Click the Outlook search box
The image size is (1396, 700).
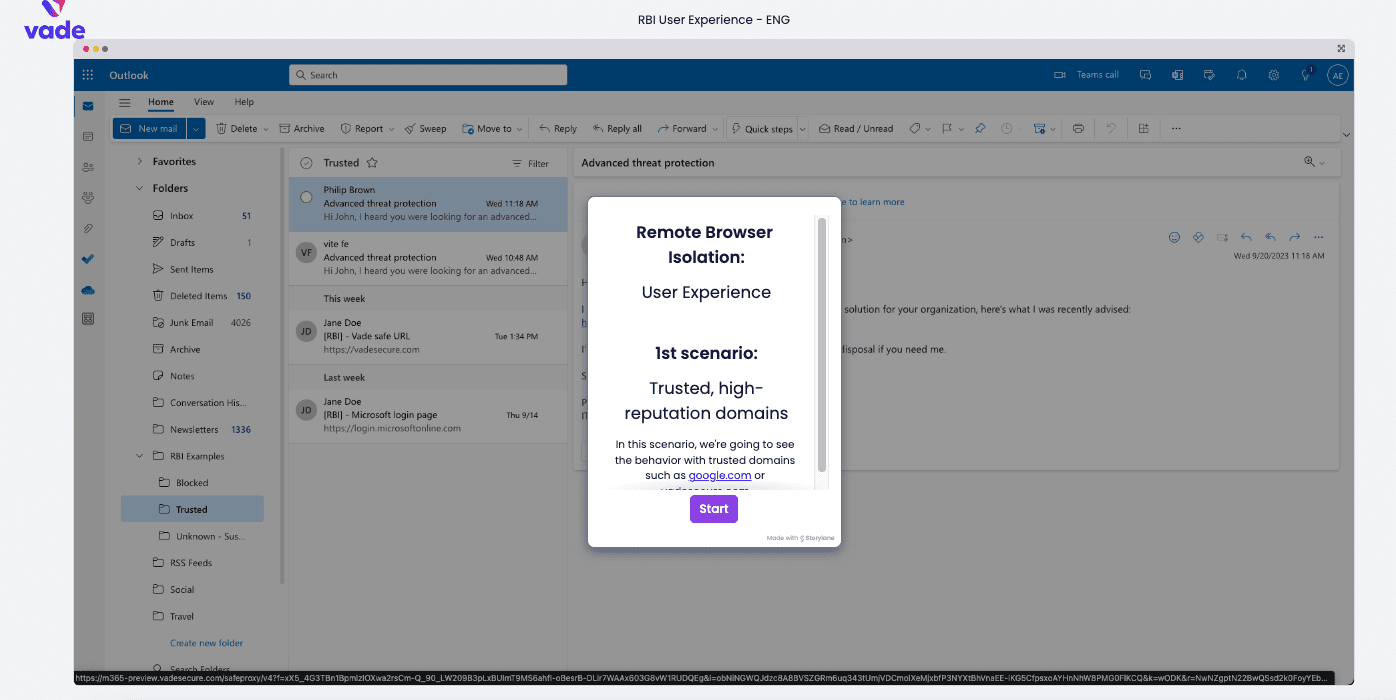[428, 75]
